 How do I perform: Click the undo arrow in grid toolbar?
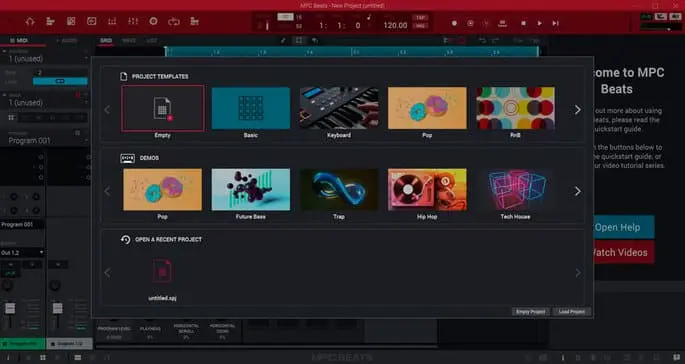click(315, 41)
